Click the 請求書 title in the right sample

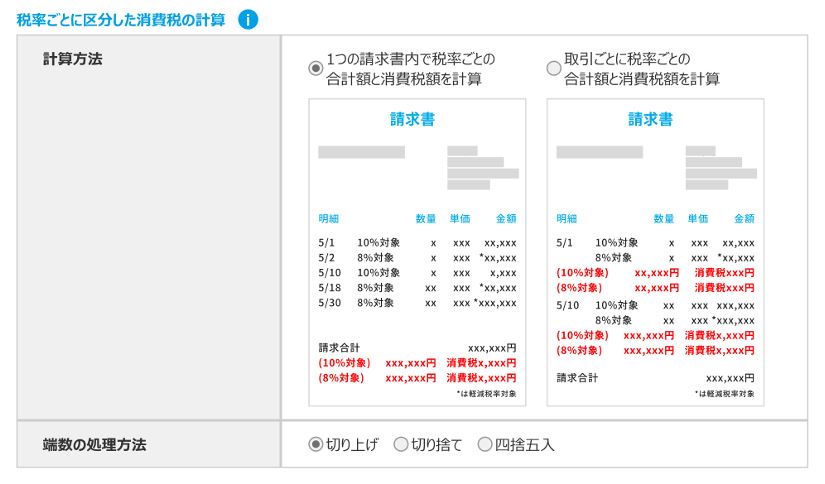pyautogui.click(x=650, y=119)
